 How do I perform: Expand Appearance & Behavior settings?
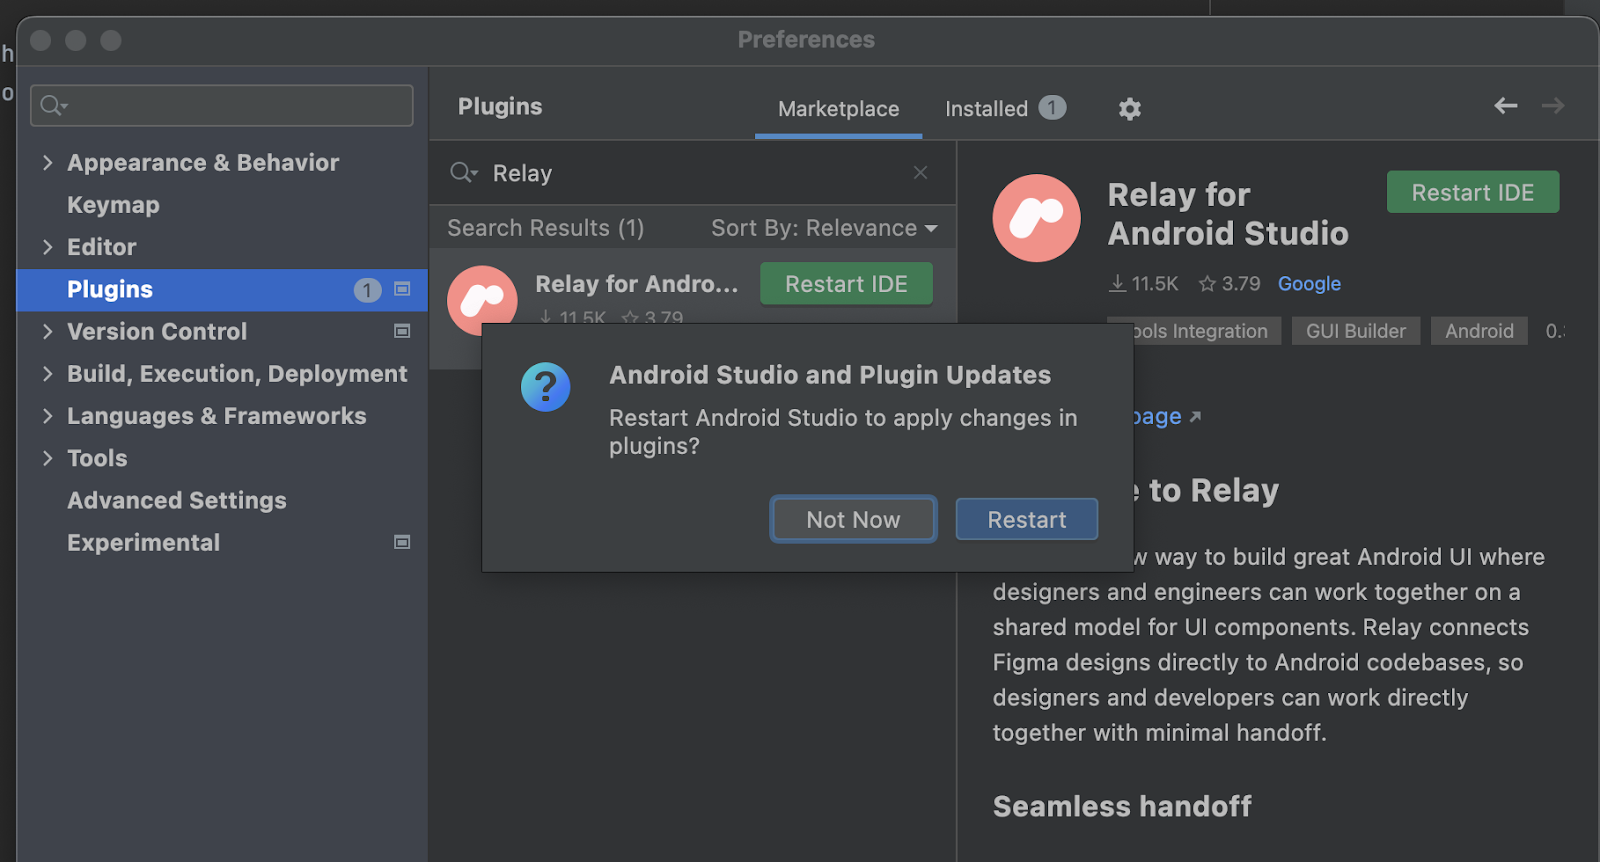click(47, 162)
